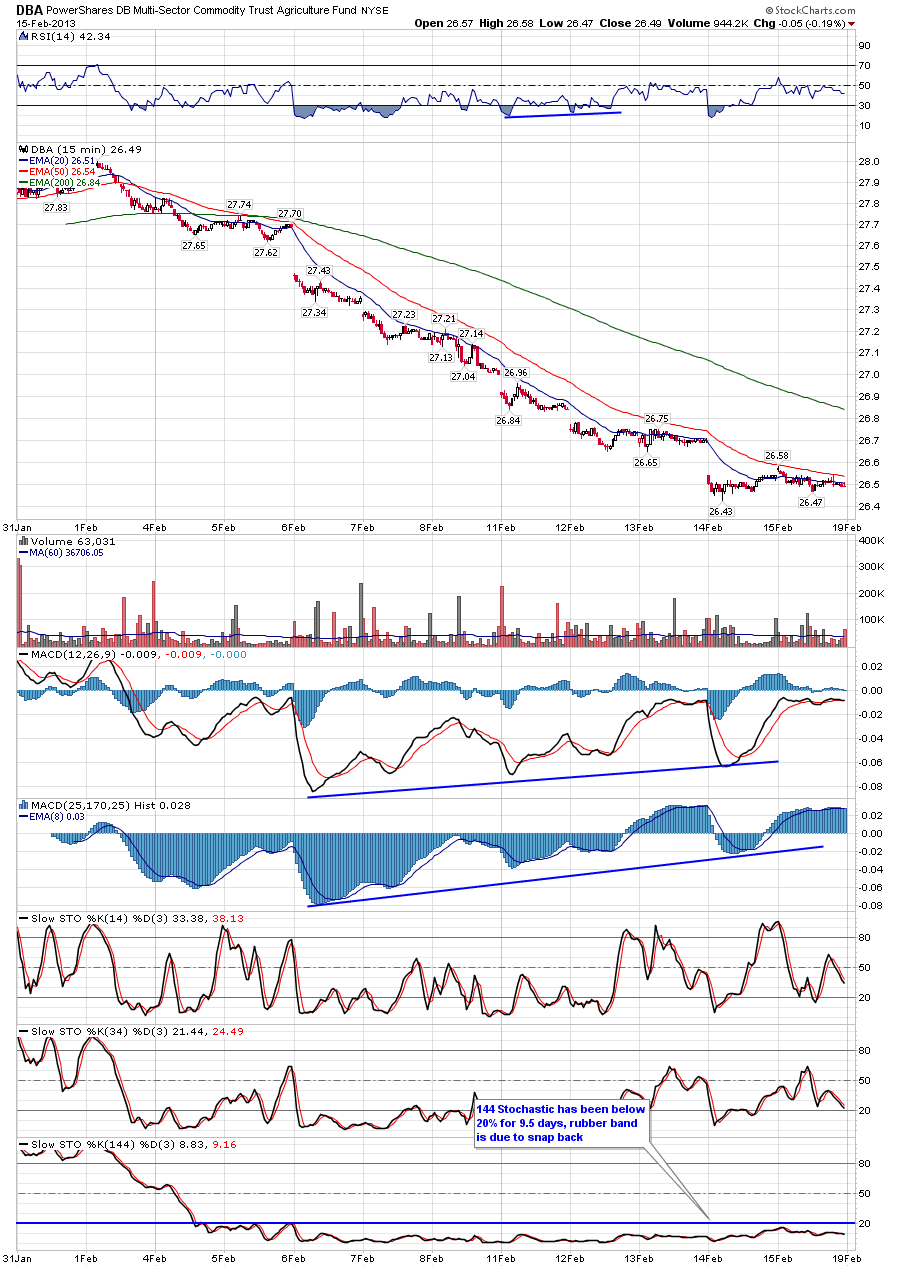Click the EMA(20) 26.51 legend entry
The width and height of the screenshot is (900, 1267).
[x=62, y=160]
